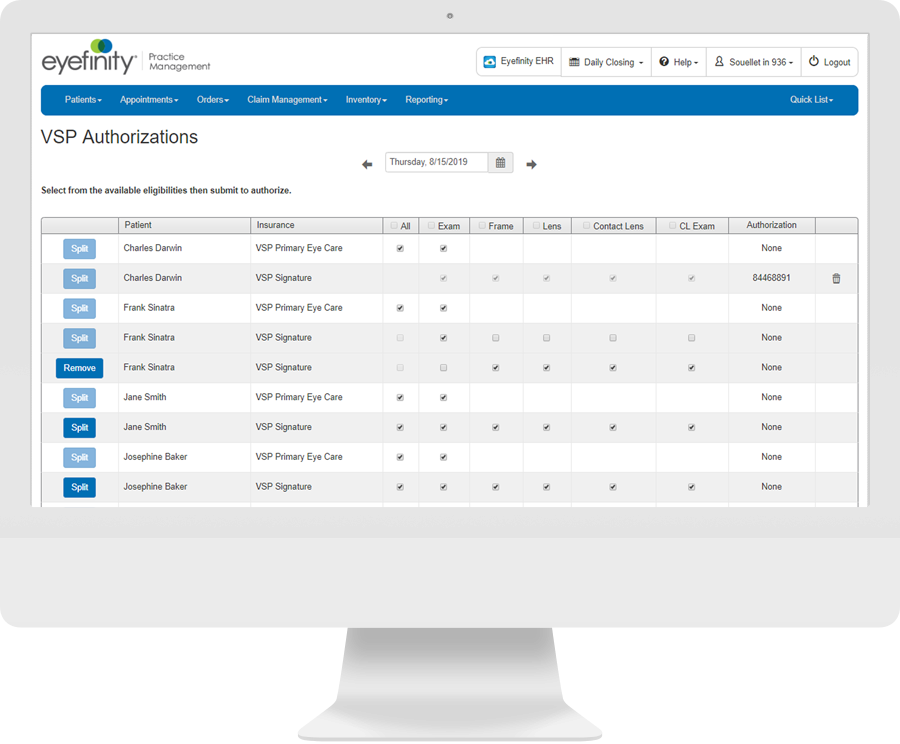This screenshot has height=744, width=900.
Task: Click the Help question mark icon
Action: [x=664, y=61]
